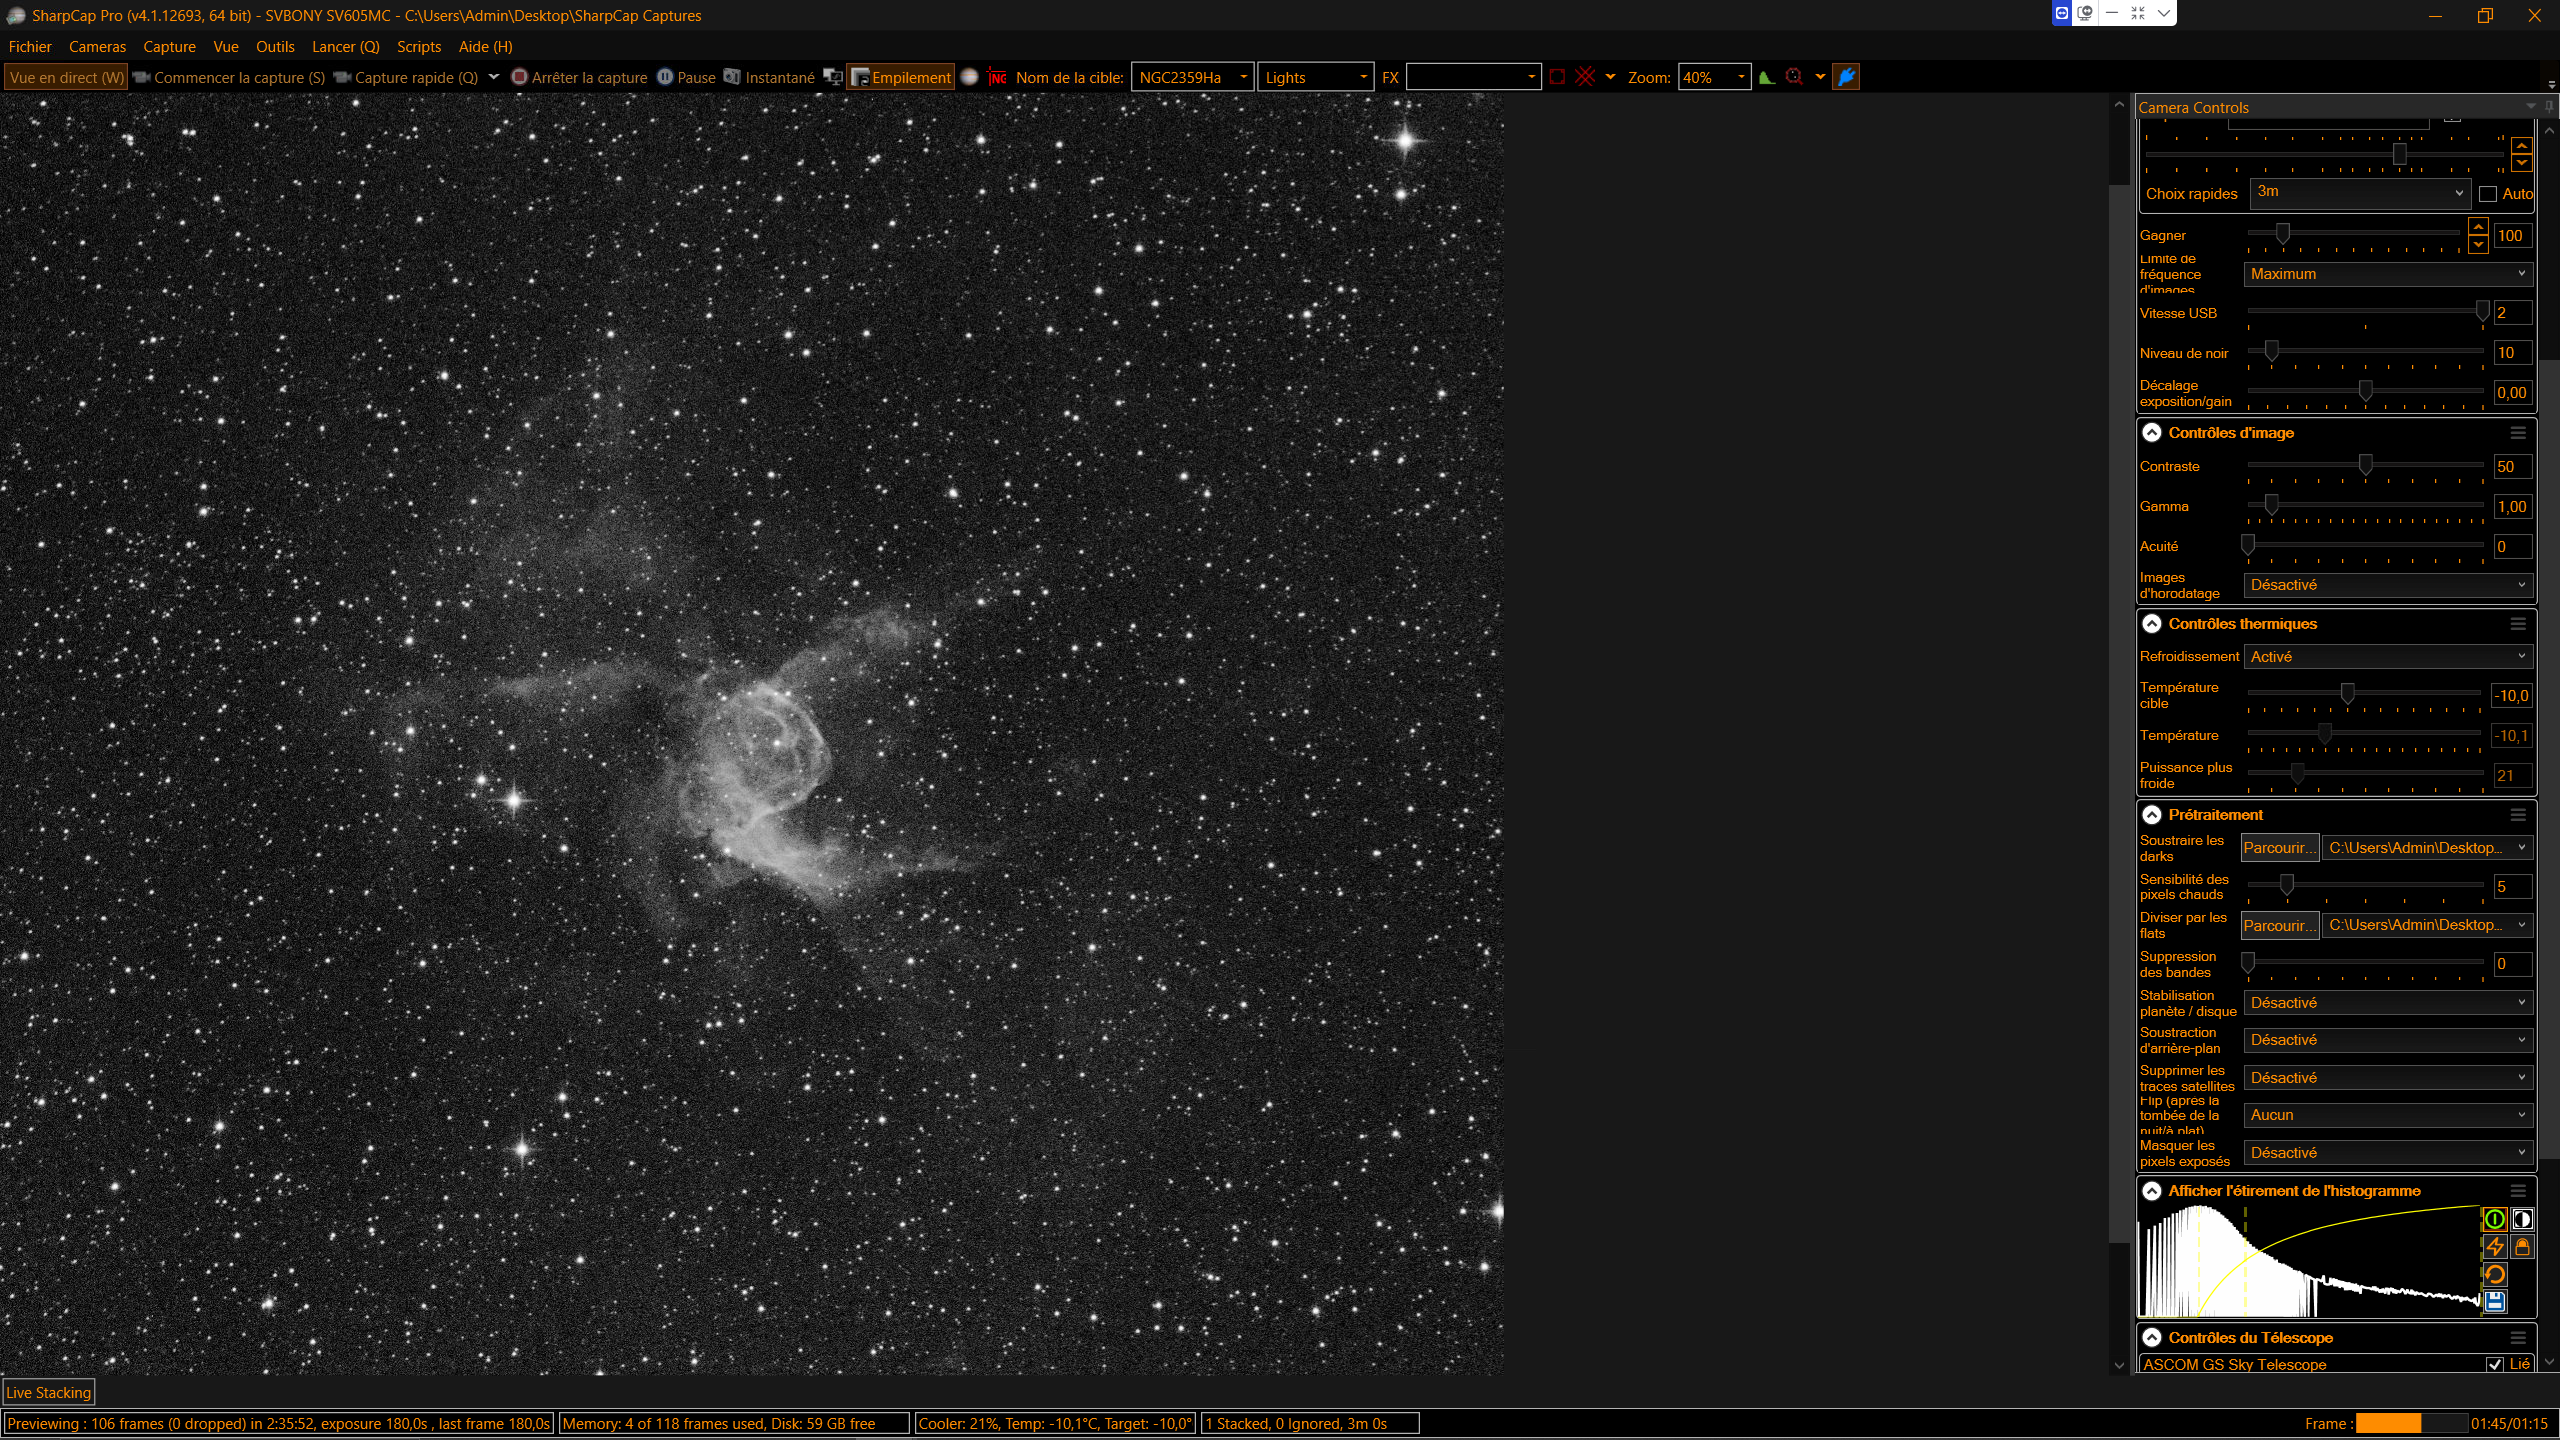Open Refroidissement Activé dropdown

2388,656
